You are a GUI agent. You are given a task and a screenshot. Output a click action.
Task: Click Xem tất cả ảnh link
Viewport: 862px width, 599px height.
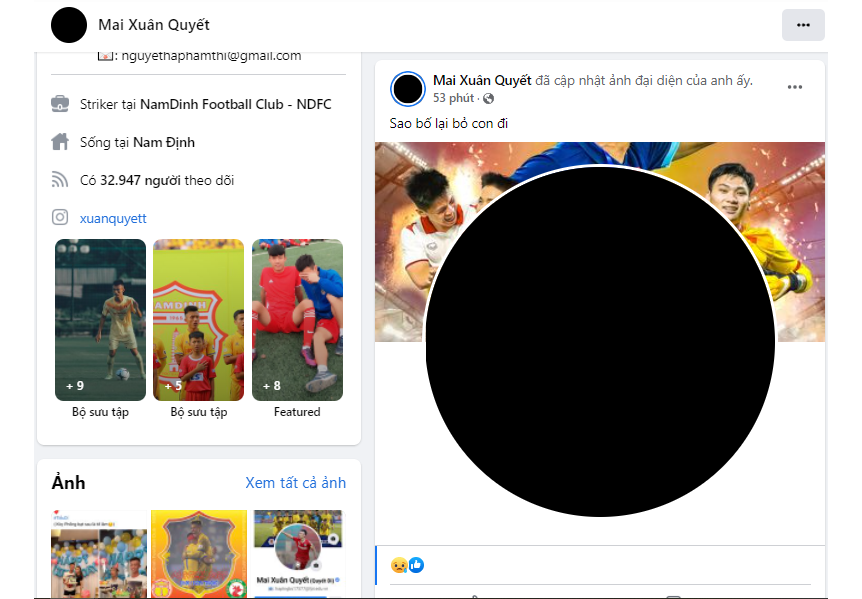pos(296,483)
